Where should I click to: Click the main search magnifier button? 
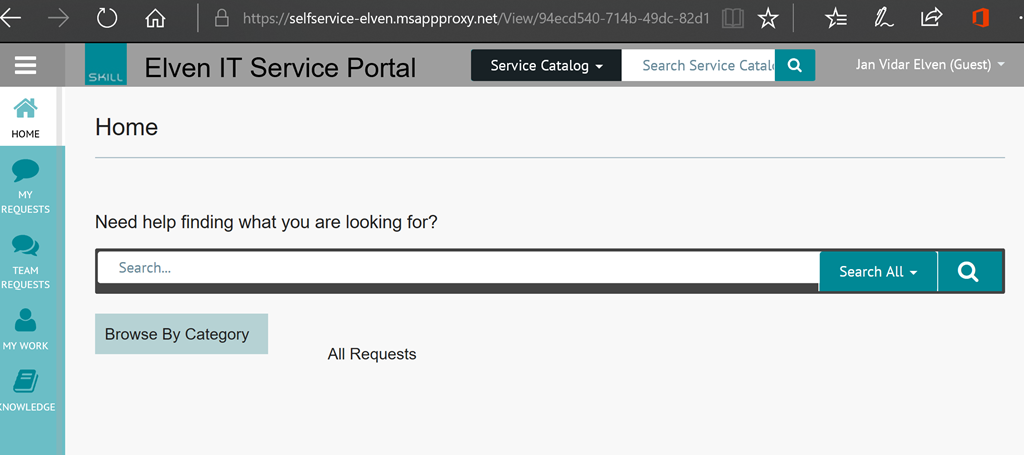[x=970, y=272]
